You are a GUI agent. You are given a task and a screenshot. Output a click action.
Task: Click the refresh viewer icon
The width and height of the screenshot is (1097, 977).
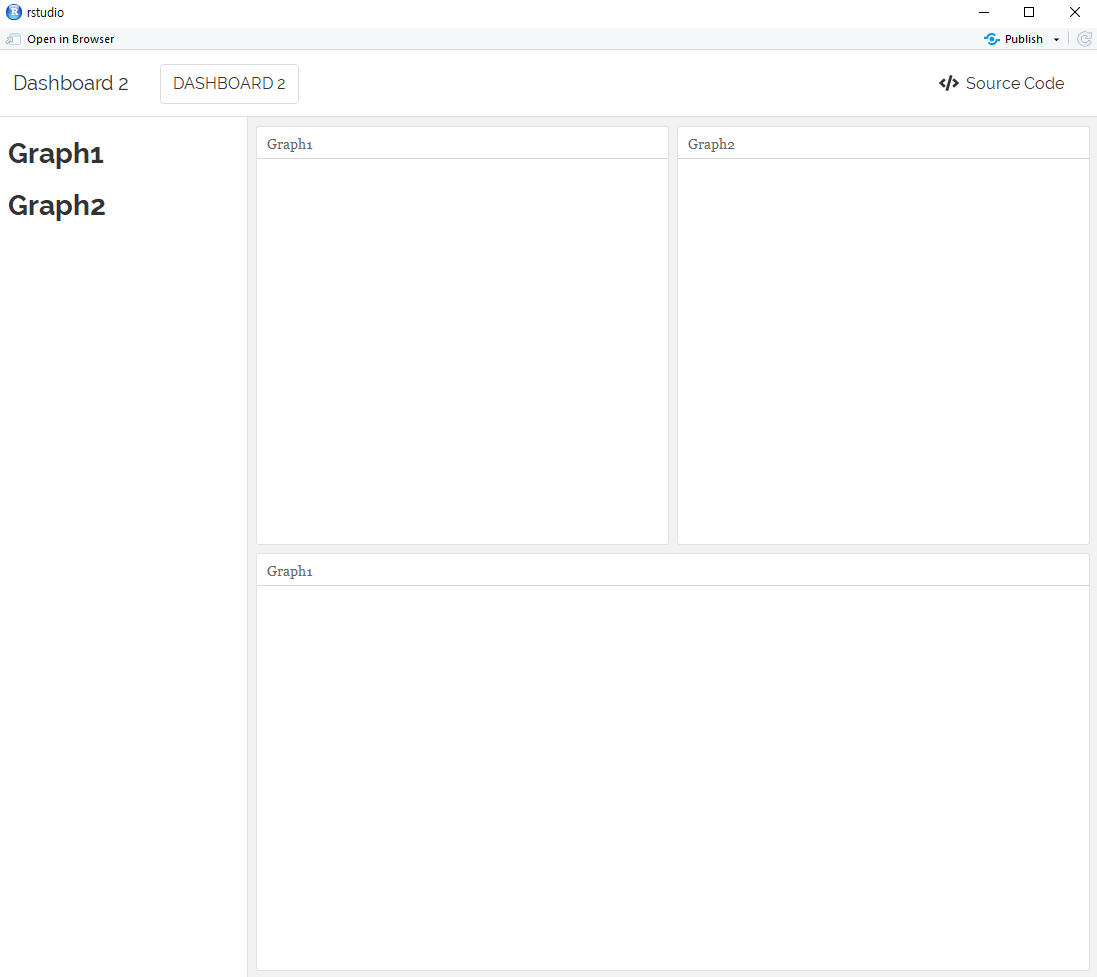click(x=1085, y=38)
